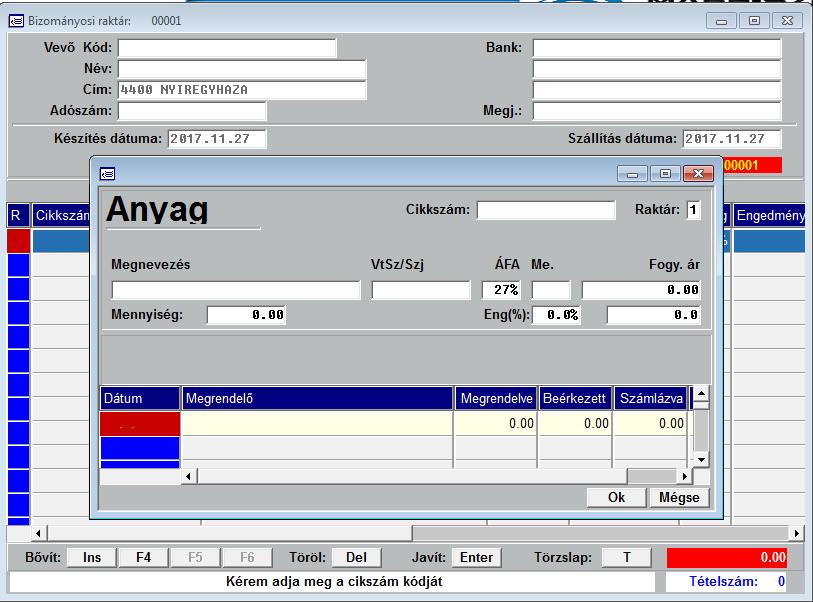Click the red row marker in main grid
This screenshot has width=813, height=602.
[19, 241]
